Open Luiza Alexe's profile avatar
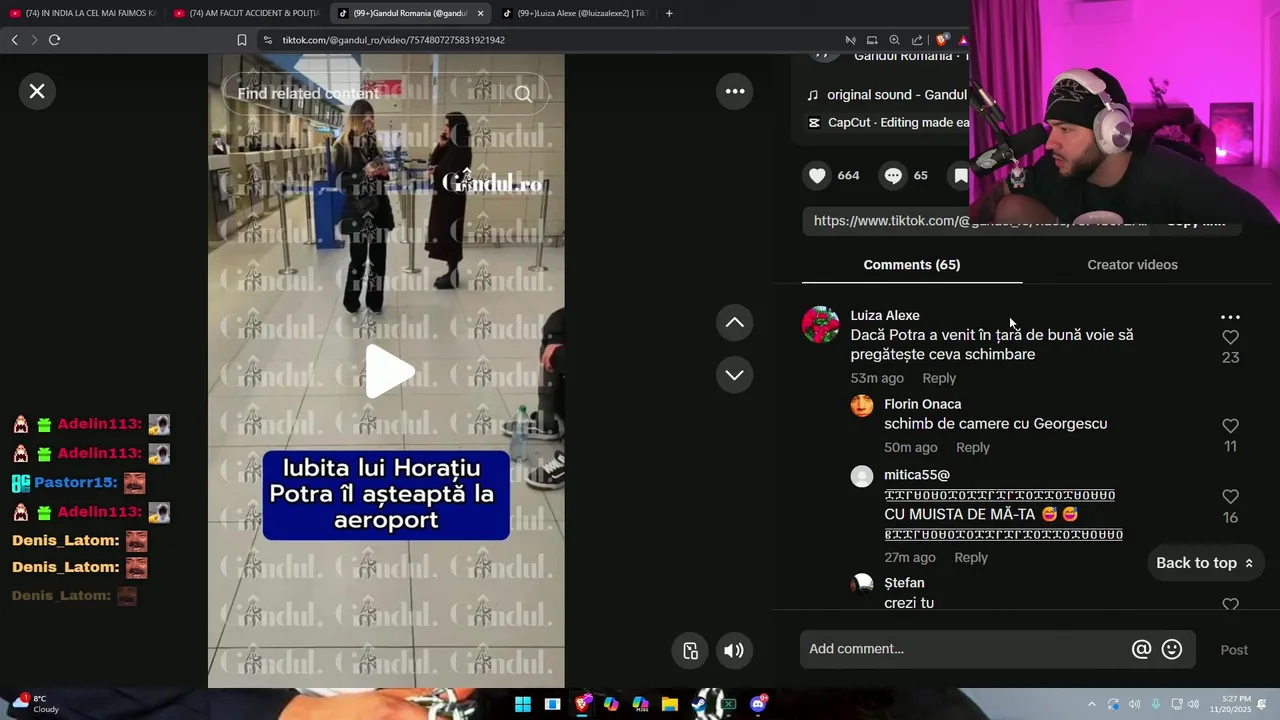This screenshot has width=1280, height=720. 821,325
